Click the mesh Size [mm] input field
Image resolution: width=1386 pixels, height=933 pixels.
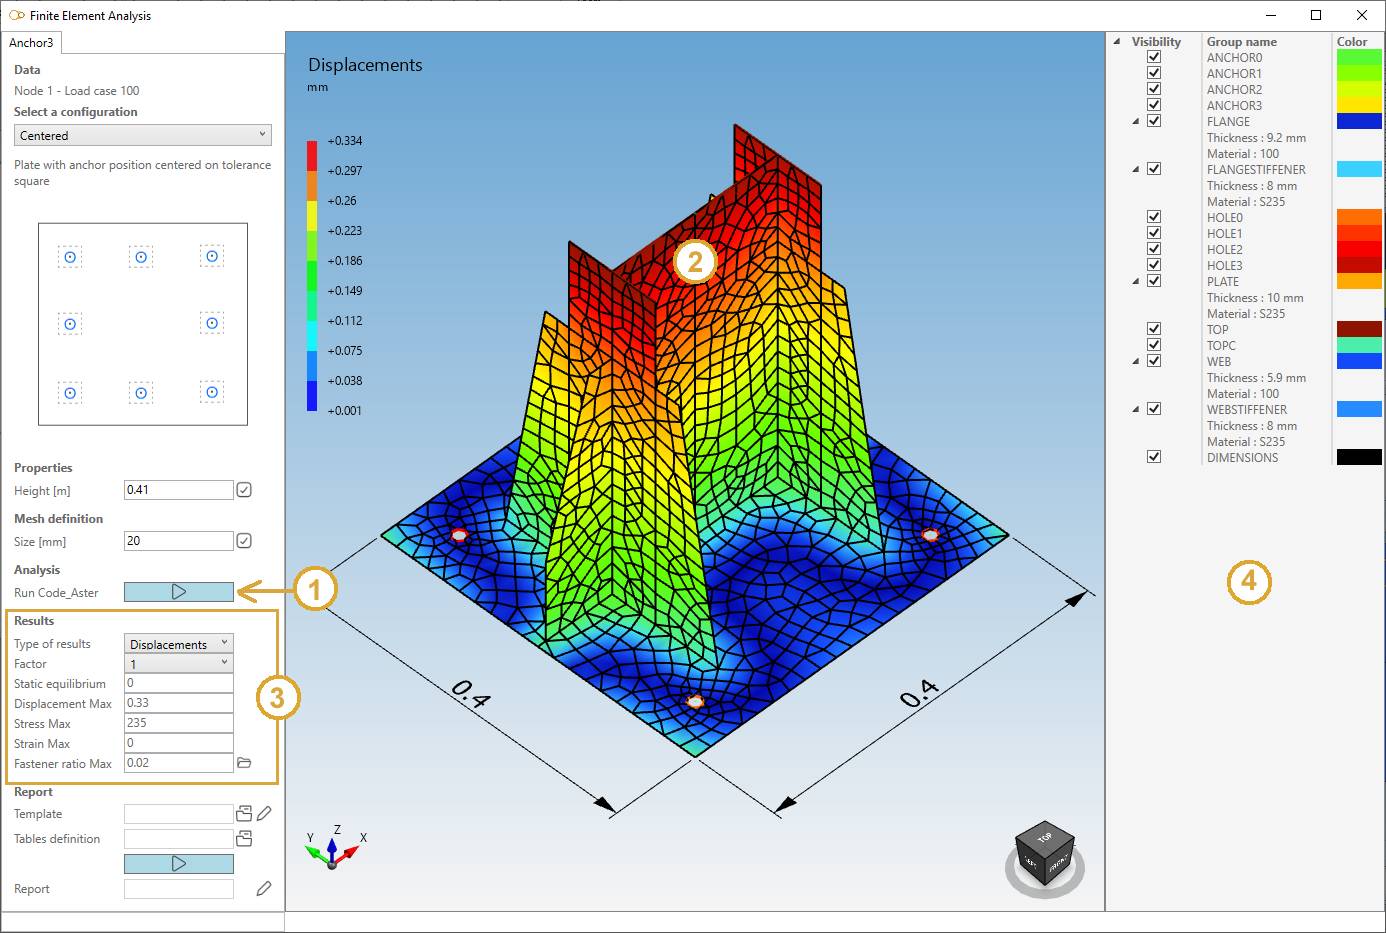pos(179,541)
